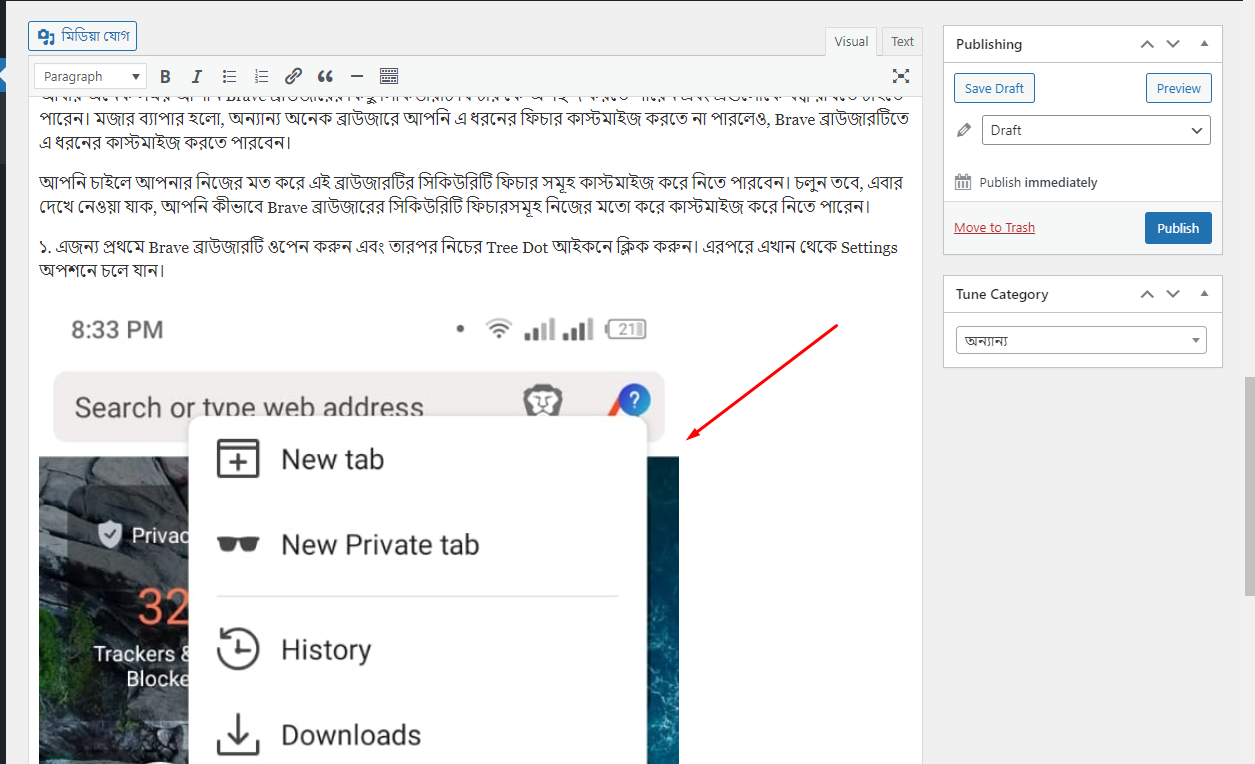Open the অন্যান্য category dropdown
Screen dimensions: 1255x764
tap(1081, 340)
